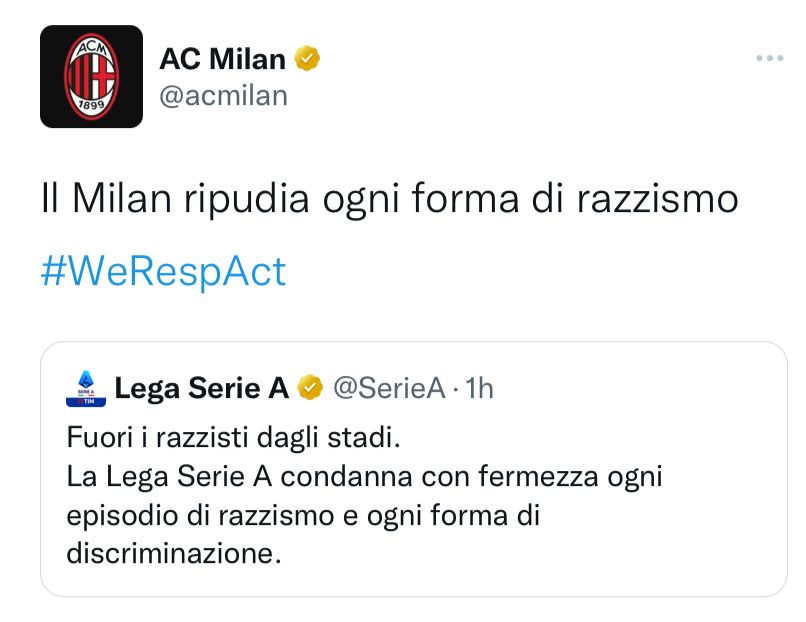This screenshot has height=622, width=806.
Task: Select the AC Milan display name
Action: tap(221, 58)
